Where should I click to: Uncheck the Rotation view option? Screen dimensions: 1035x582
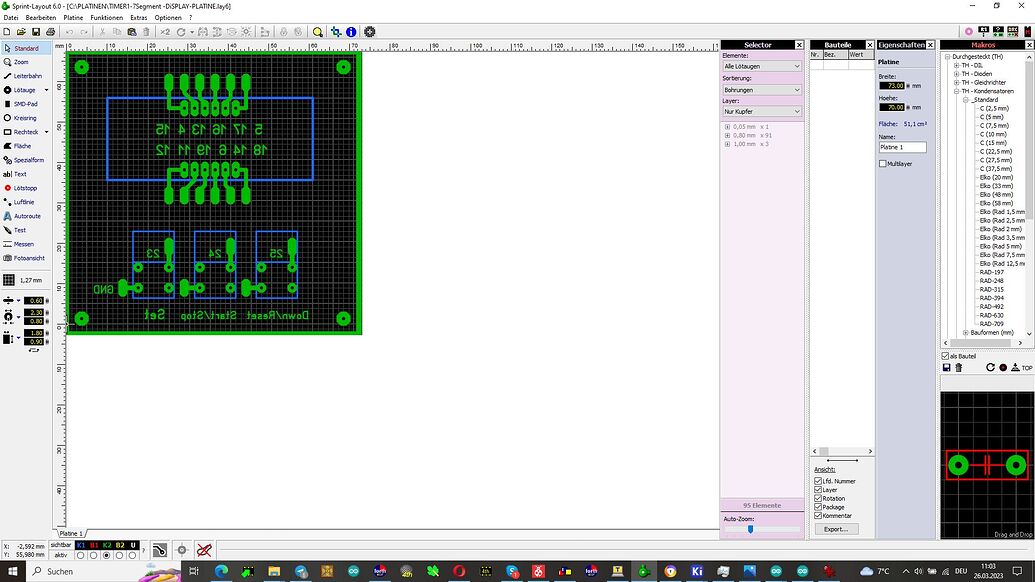819,498
